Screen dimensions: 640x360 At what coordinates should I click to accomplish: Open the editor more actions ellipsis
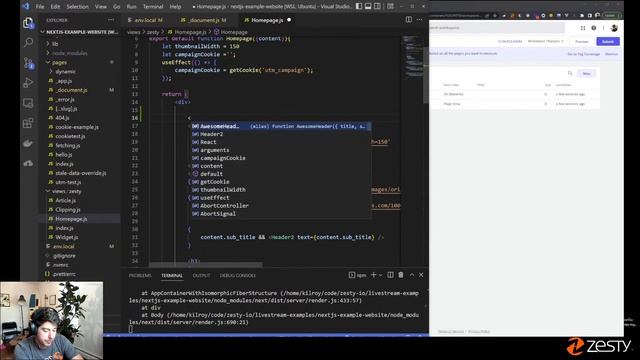click(420, 20)
